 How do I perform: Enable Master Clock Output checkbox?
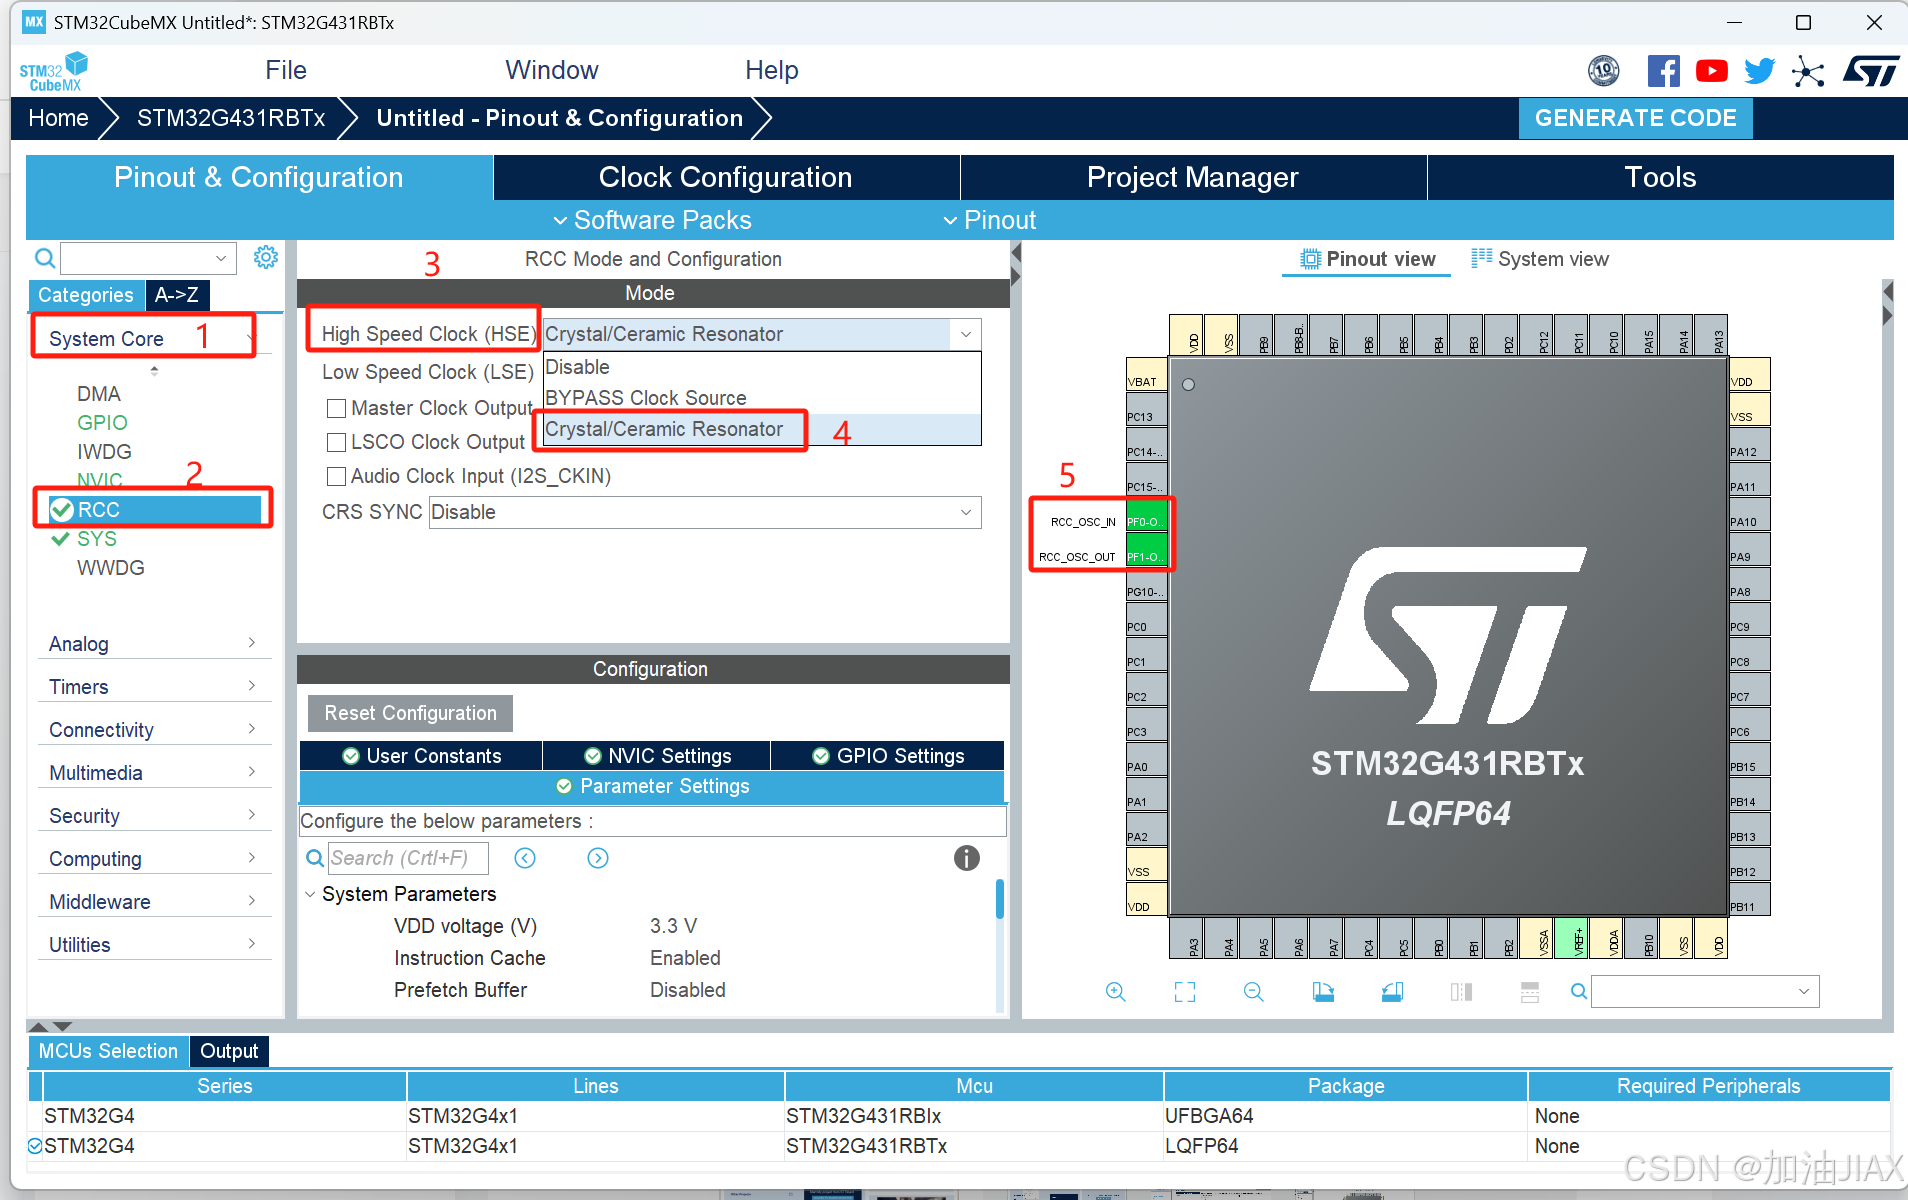tap(337, 408)
